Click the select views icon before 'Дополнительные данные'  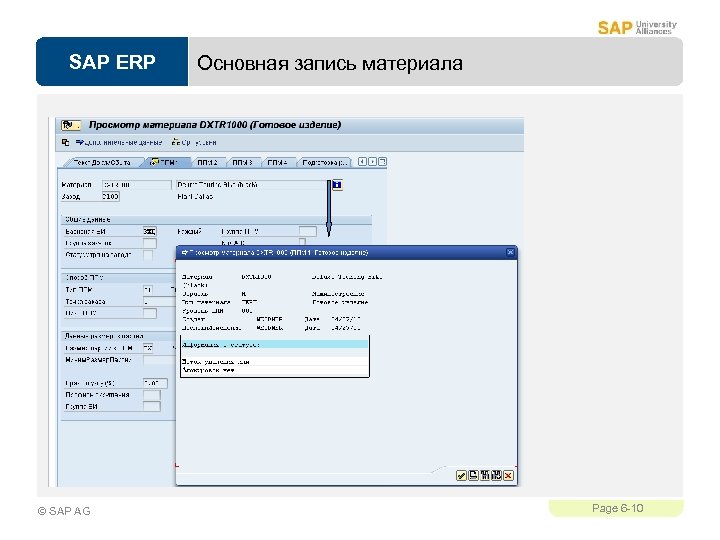pyautogui.click(x=66, y=142)
